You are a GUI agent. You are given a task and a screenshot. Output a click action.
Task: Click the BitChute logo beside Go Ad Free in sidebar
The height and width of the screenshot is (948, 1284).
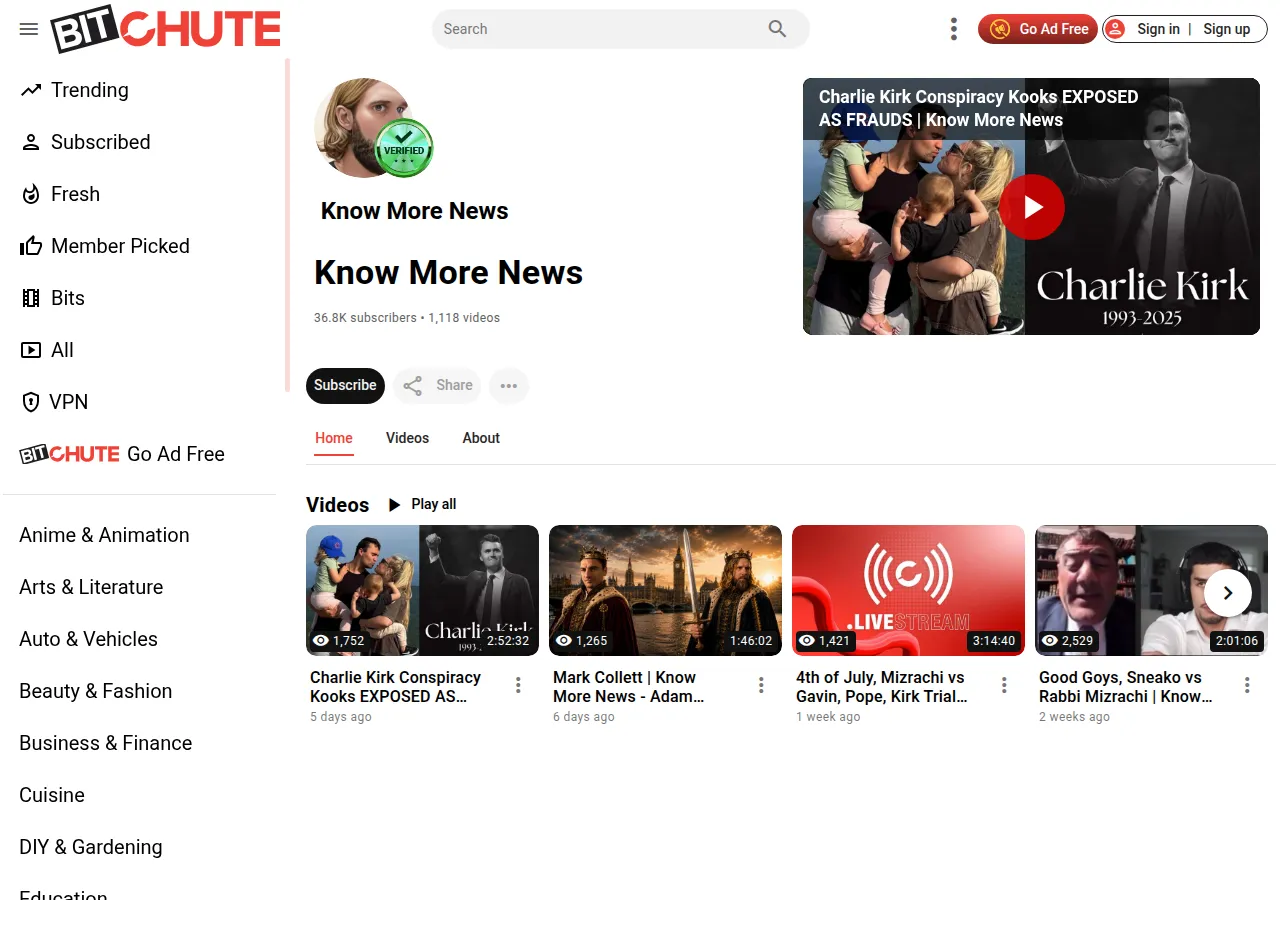point(70,454)
